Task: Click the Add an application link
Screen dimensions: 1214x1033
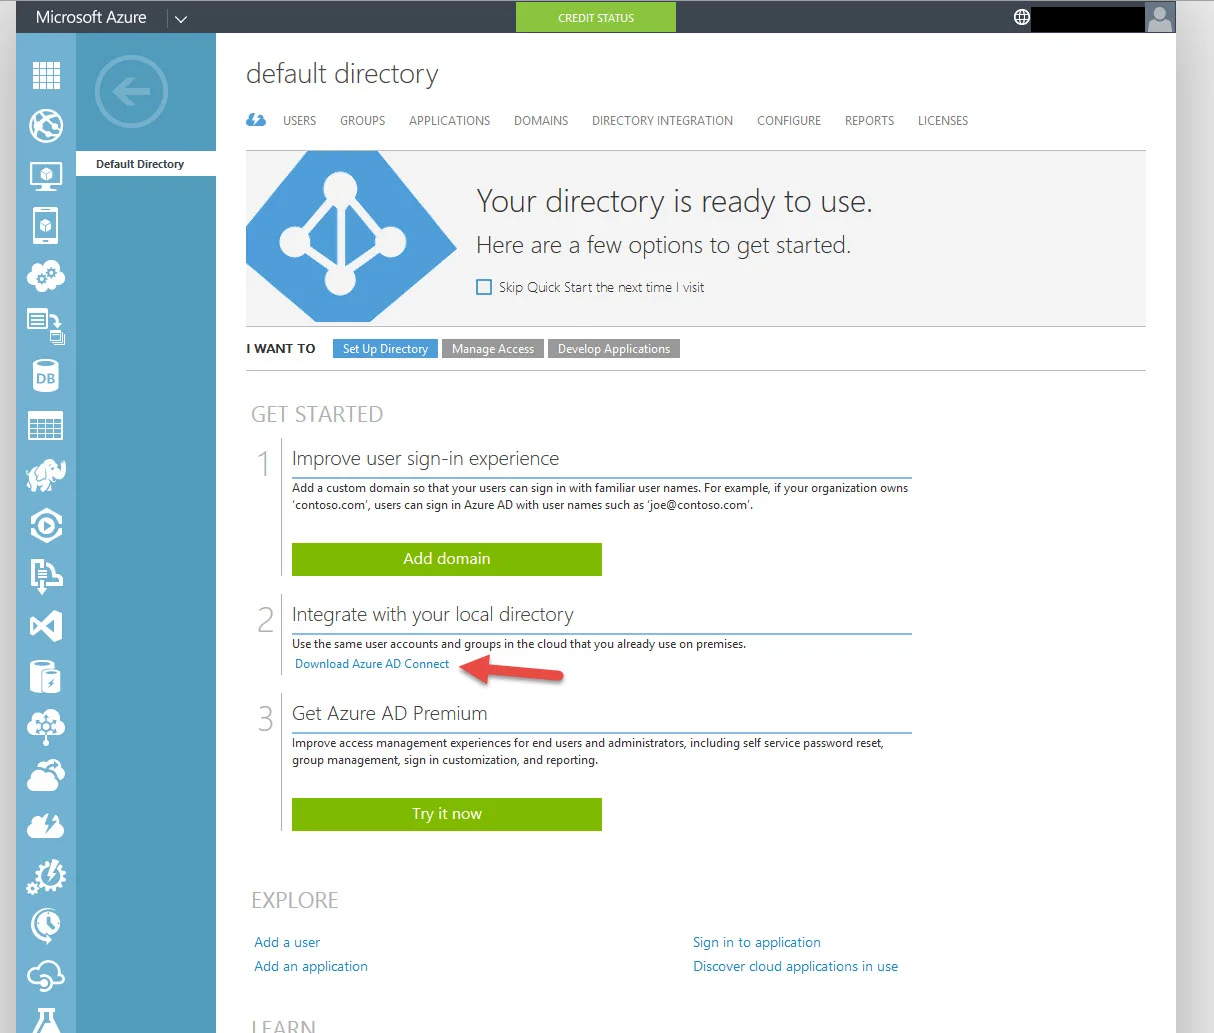Action: click(311, 966)
